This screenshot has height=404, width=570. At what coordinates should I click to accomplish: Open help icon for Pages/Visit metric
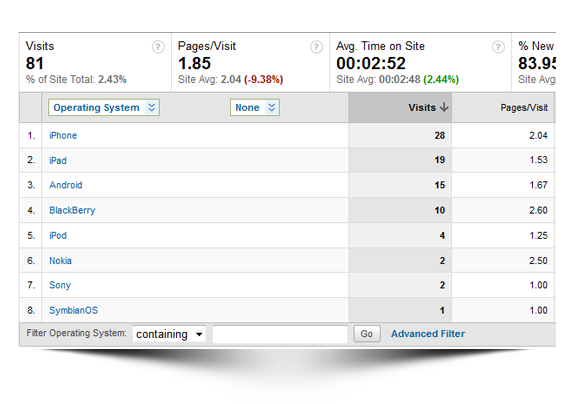tap(316, 47)
